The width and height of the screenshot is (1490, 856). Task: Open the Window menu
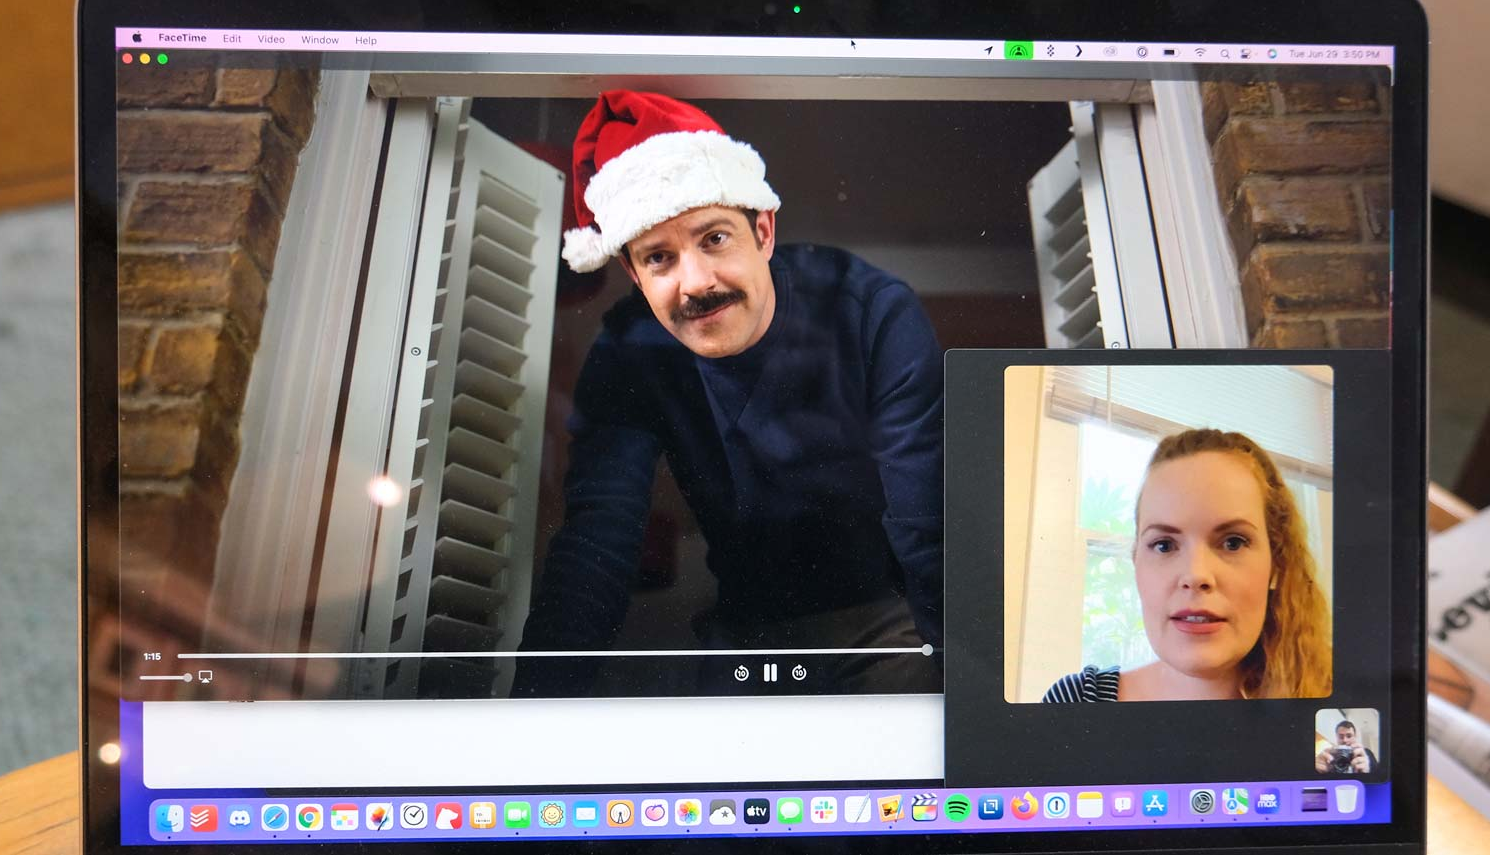[x=320, y=40]
